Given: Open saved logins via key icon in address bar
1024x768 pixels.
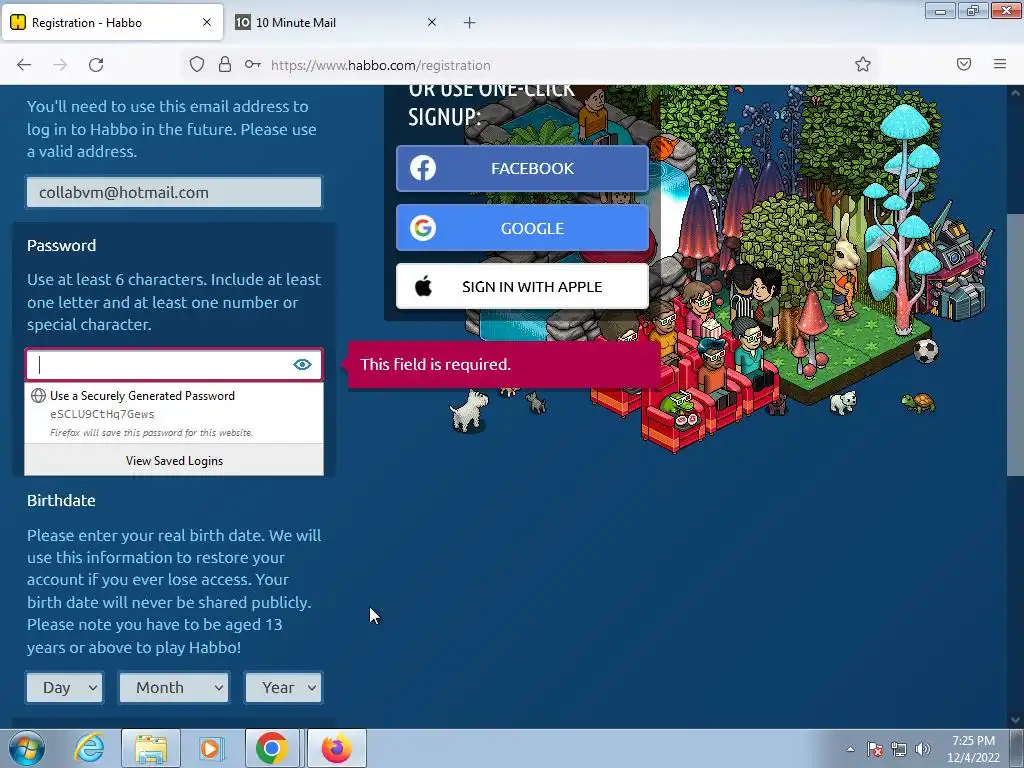Looking at the screenshot, I should click(x=253, y=64).
